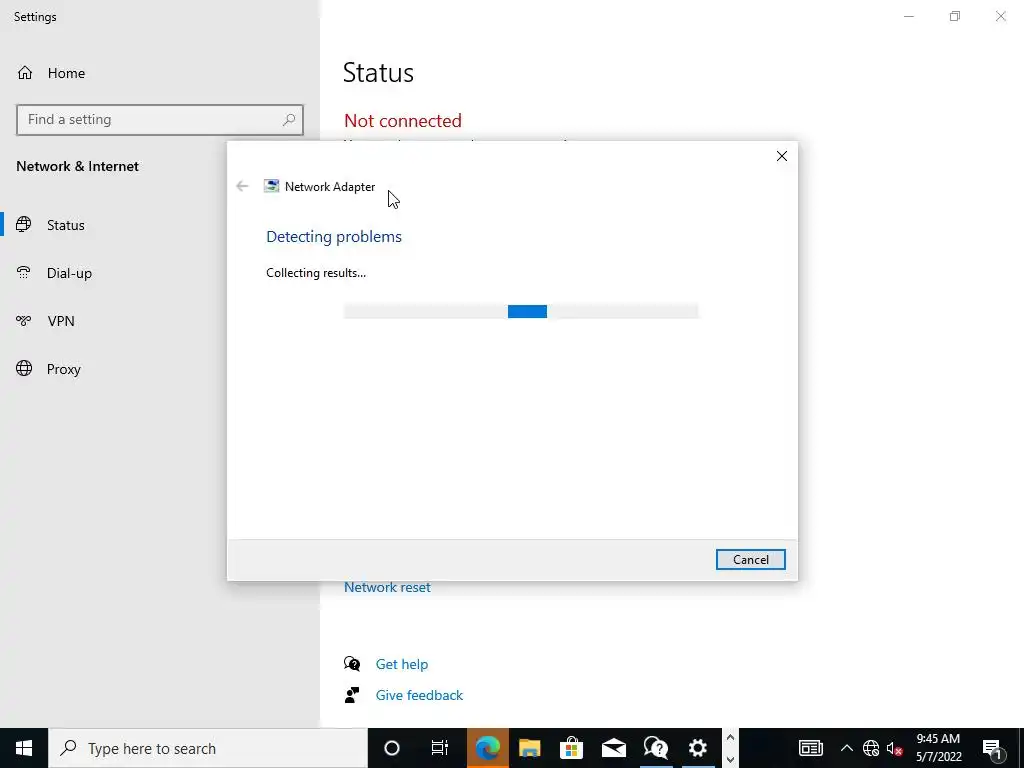1024x768 pixels.
Task: Launch Microsoft Edge from taskbar
Action: click(x=487, y=748)
